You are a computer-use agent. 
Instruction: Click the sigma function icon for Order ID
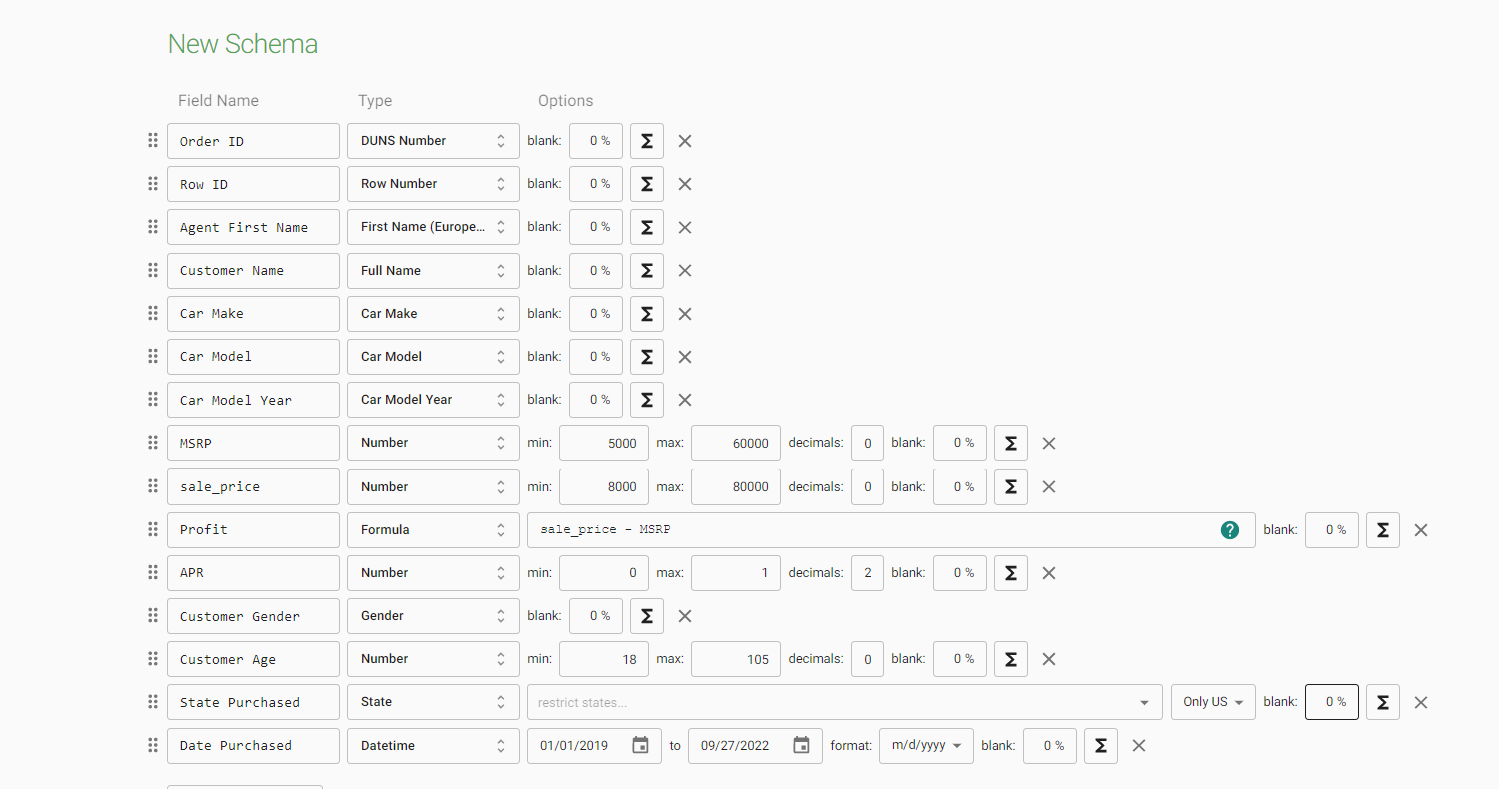[647, 141]
